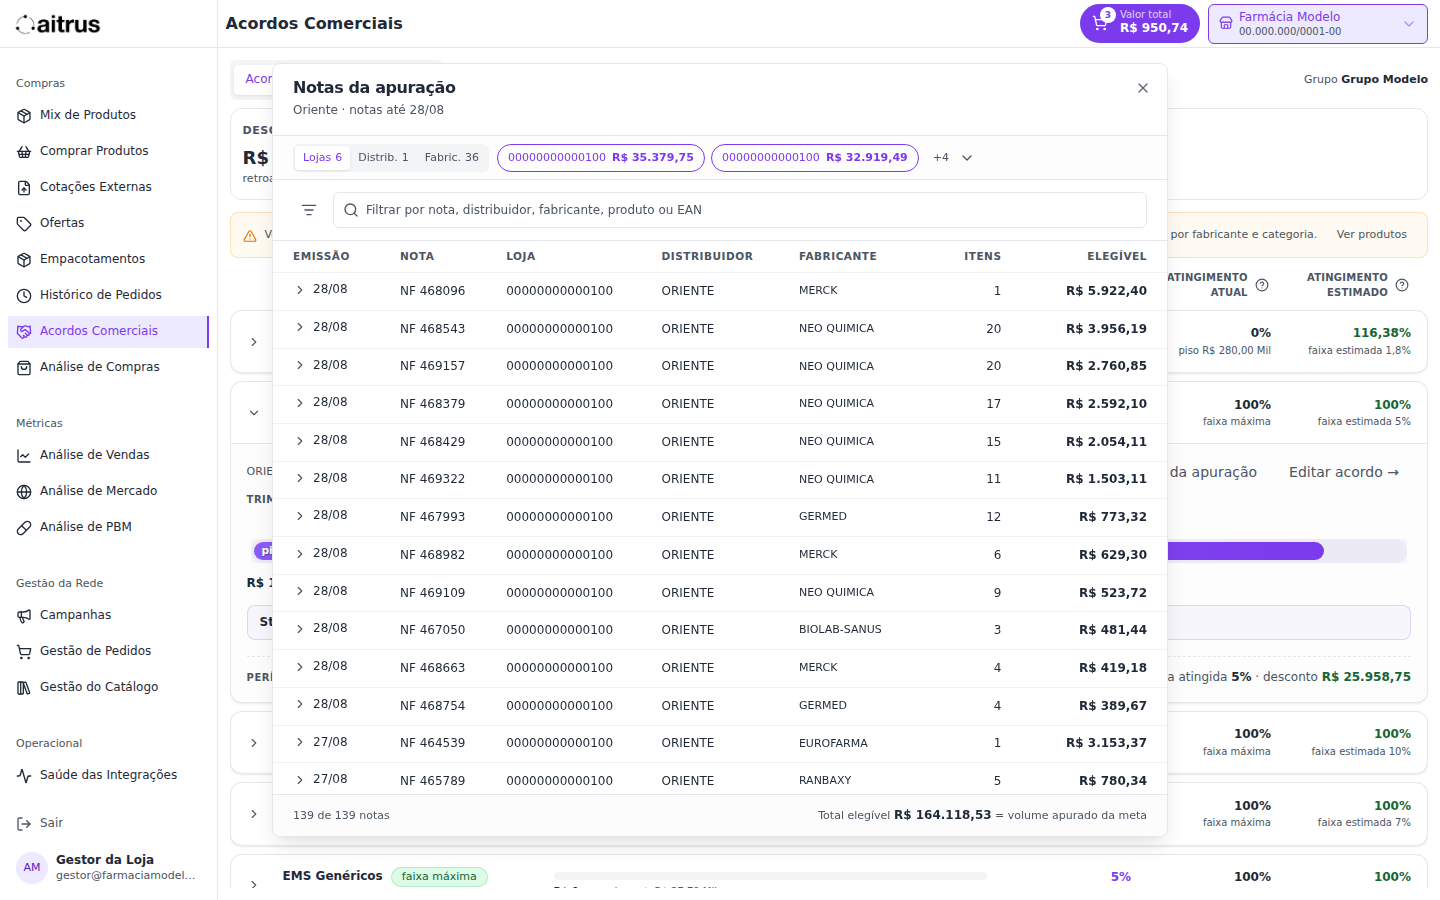Image resolution: width=1440 pixels, height=900 pixels.
Task: Expand the +4 more stores chevron
Action: [x=967, y=158]
